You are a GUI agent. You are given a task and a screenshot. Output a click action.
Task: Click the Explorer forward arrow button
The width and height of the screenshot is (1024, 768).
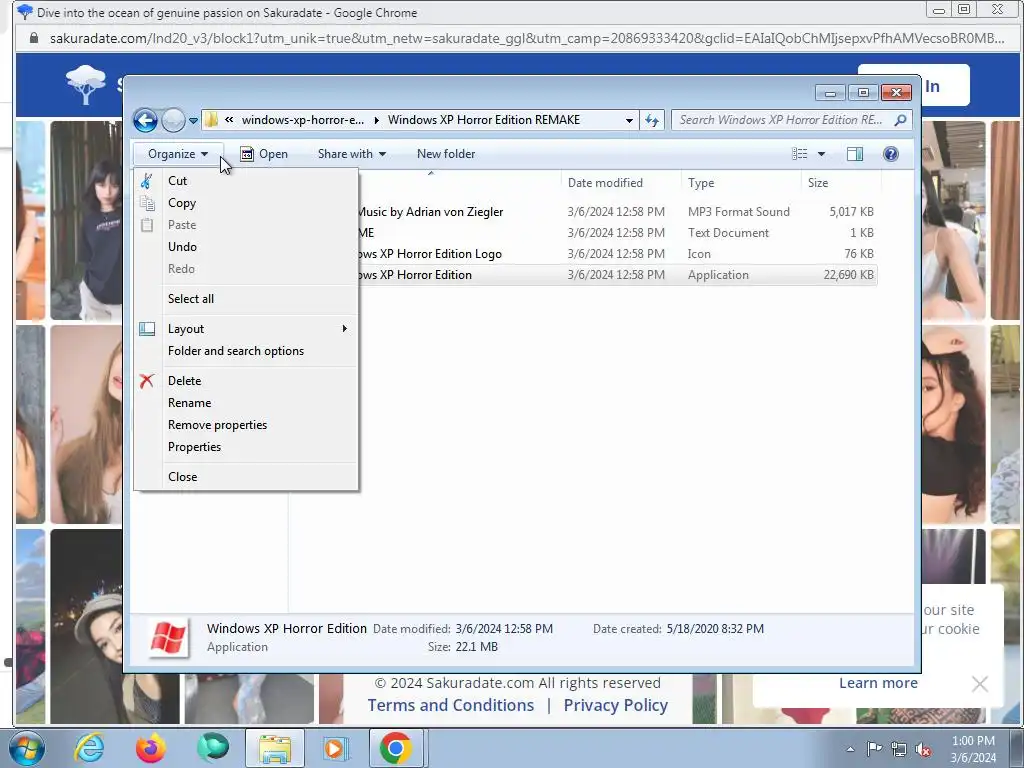(x=173, y=120)
